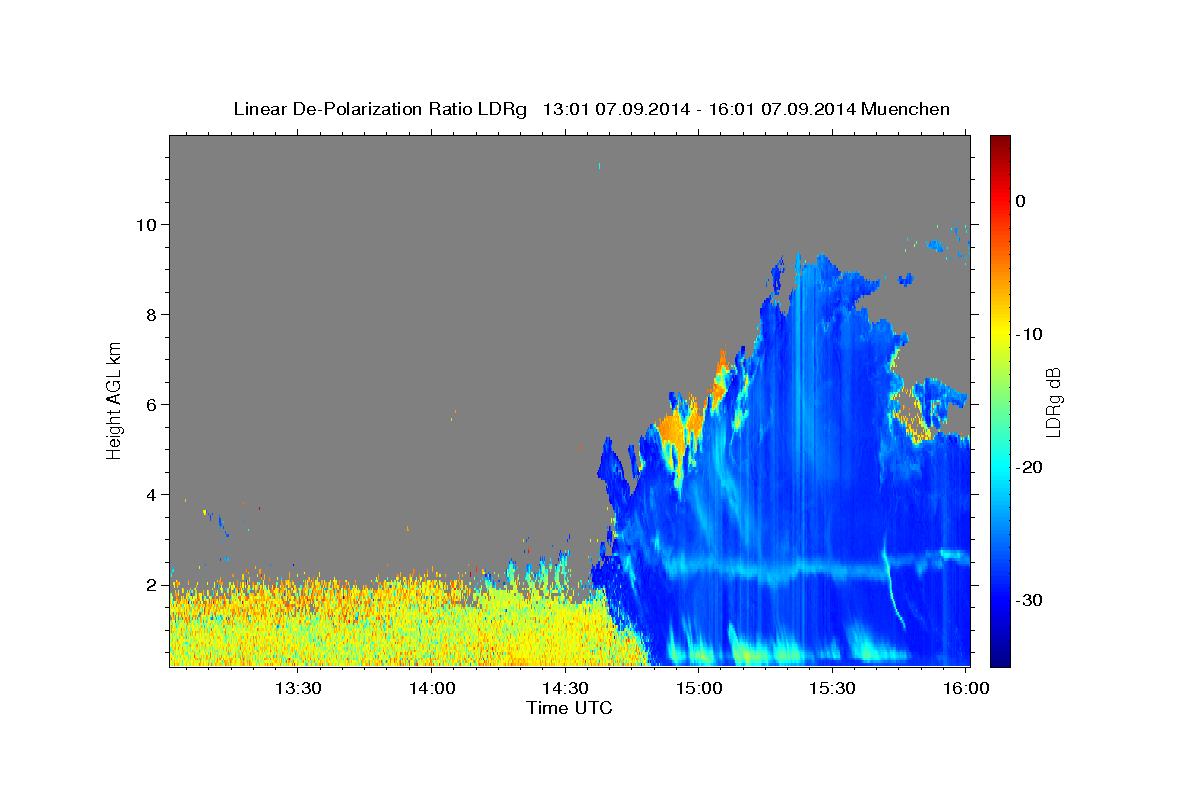
Task: Click the dark blue bottom of the colorbar
Action: tap(1000, 655)
